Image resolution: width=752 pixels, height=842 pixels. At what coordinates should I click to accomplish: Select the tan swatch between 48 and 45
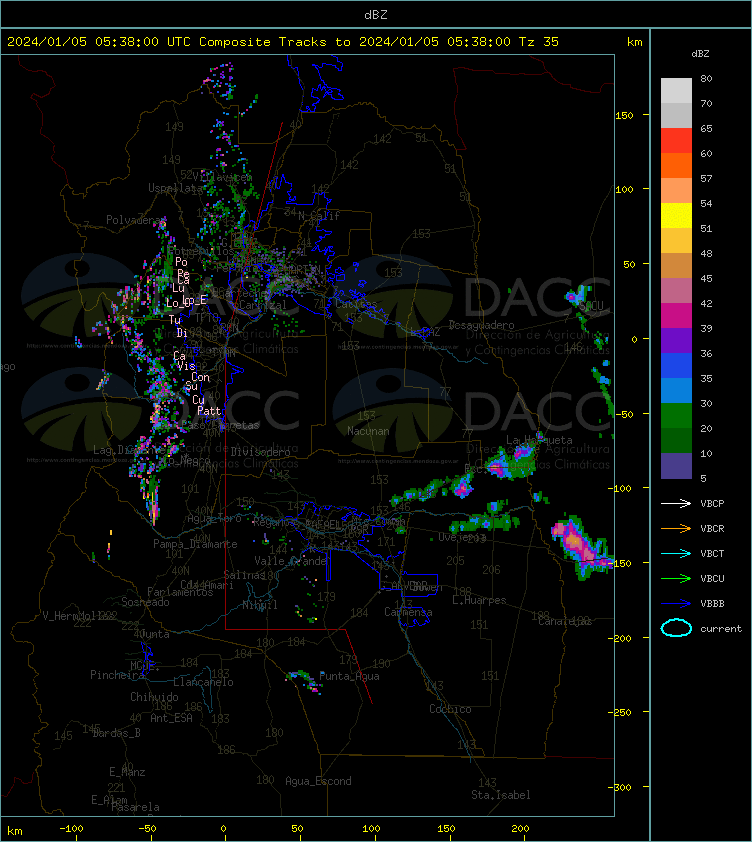click(676, 265)
